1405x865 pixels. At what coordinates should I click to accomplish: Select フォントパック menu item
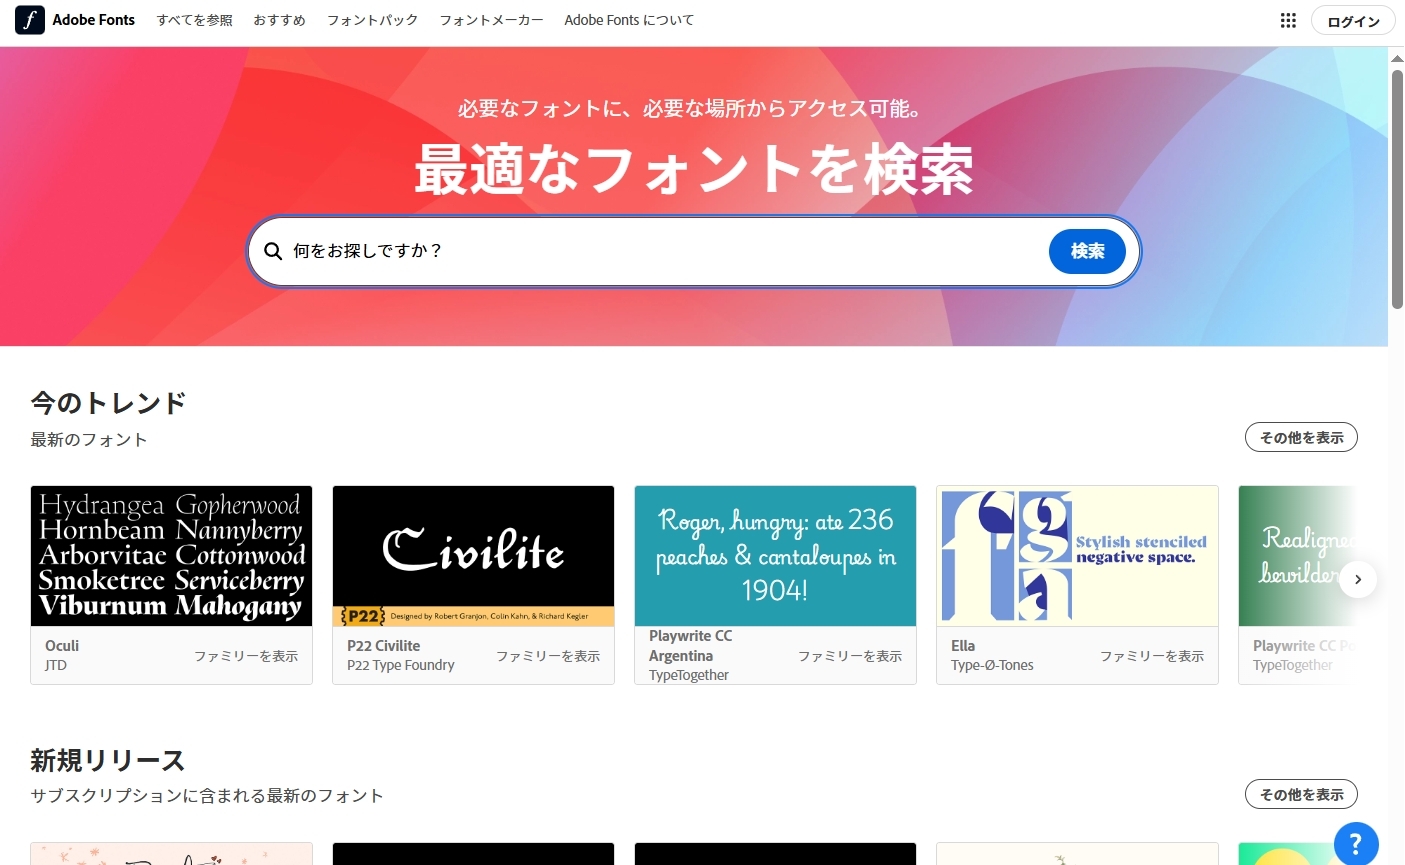tap(372, 20)
